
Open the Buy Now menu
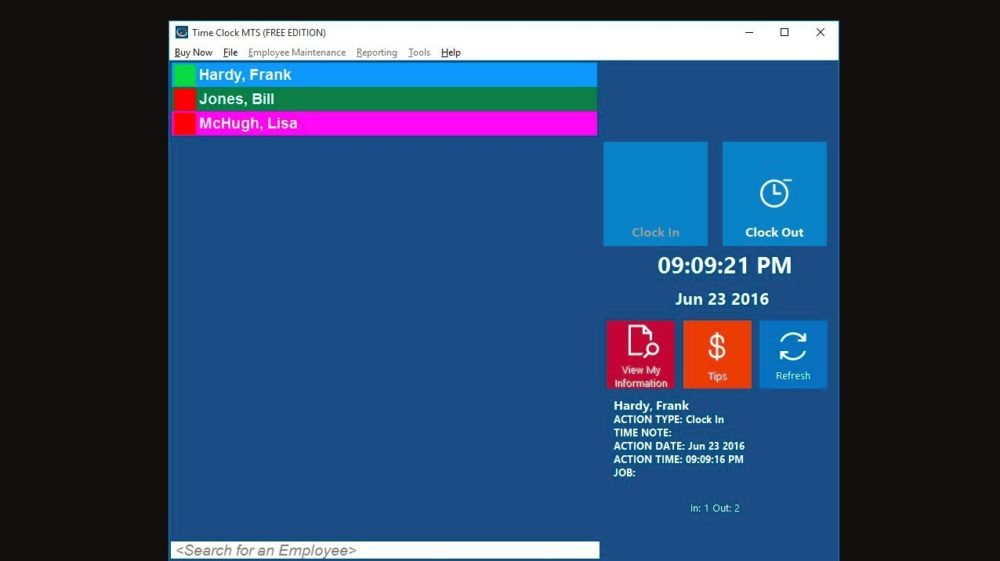193,53
